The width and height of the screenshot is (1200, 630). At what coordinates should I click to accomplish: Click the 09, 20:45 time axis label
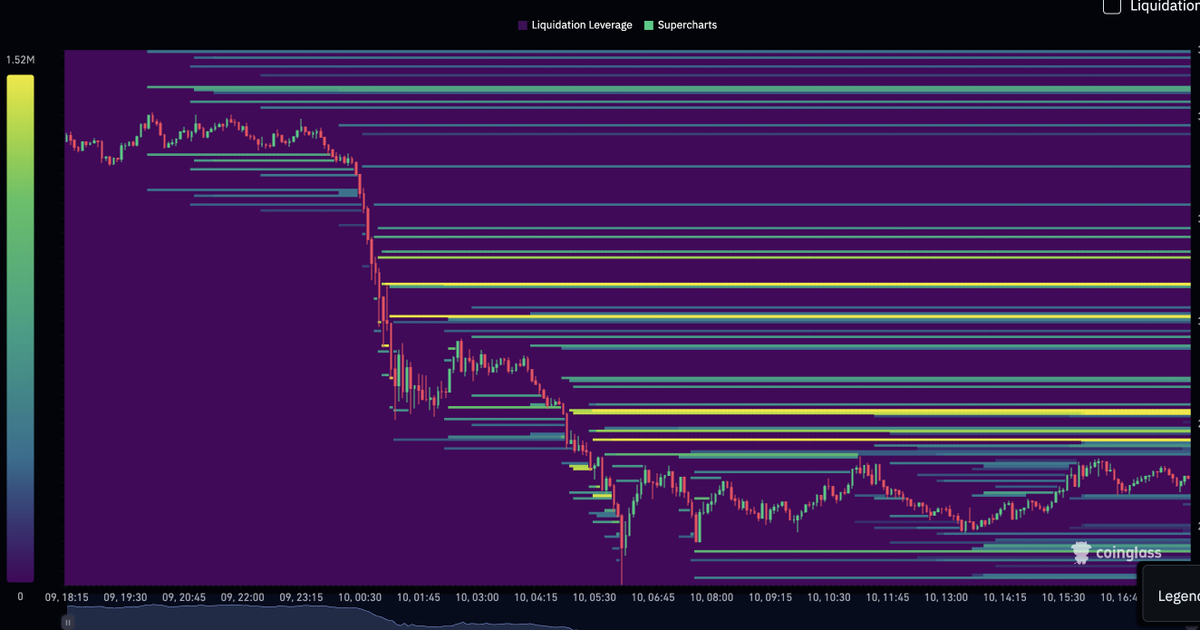click(x=184, y=597)
